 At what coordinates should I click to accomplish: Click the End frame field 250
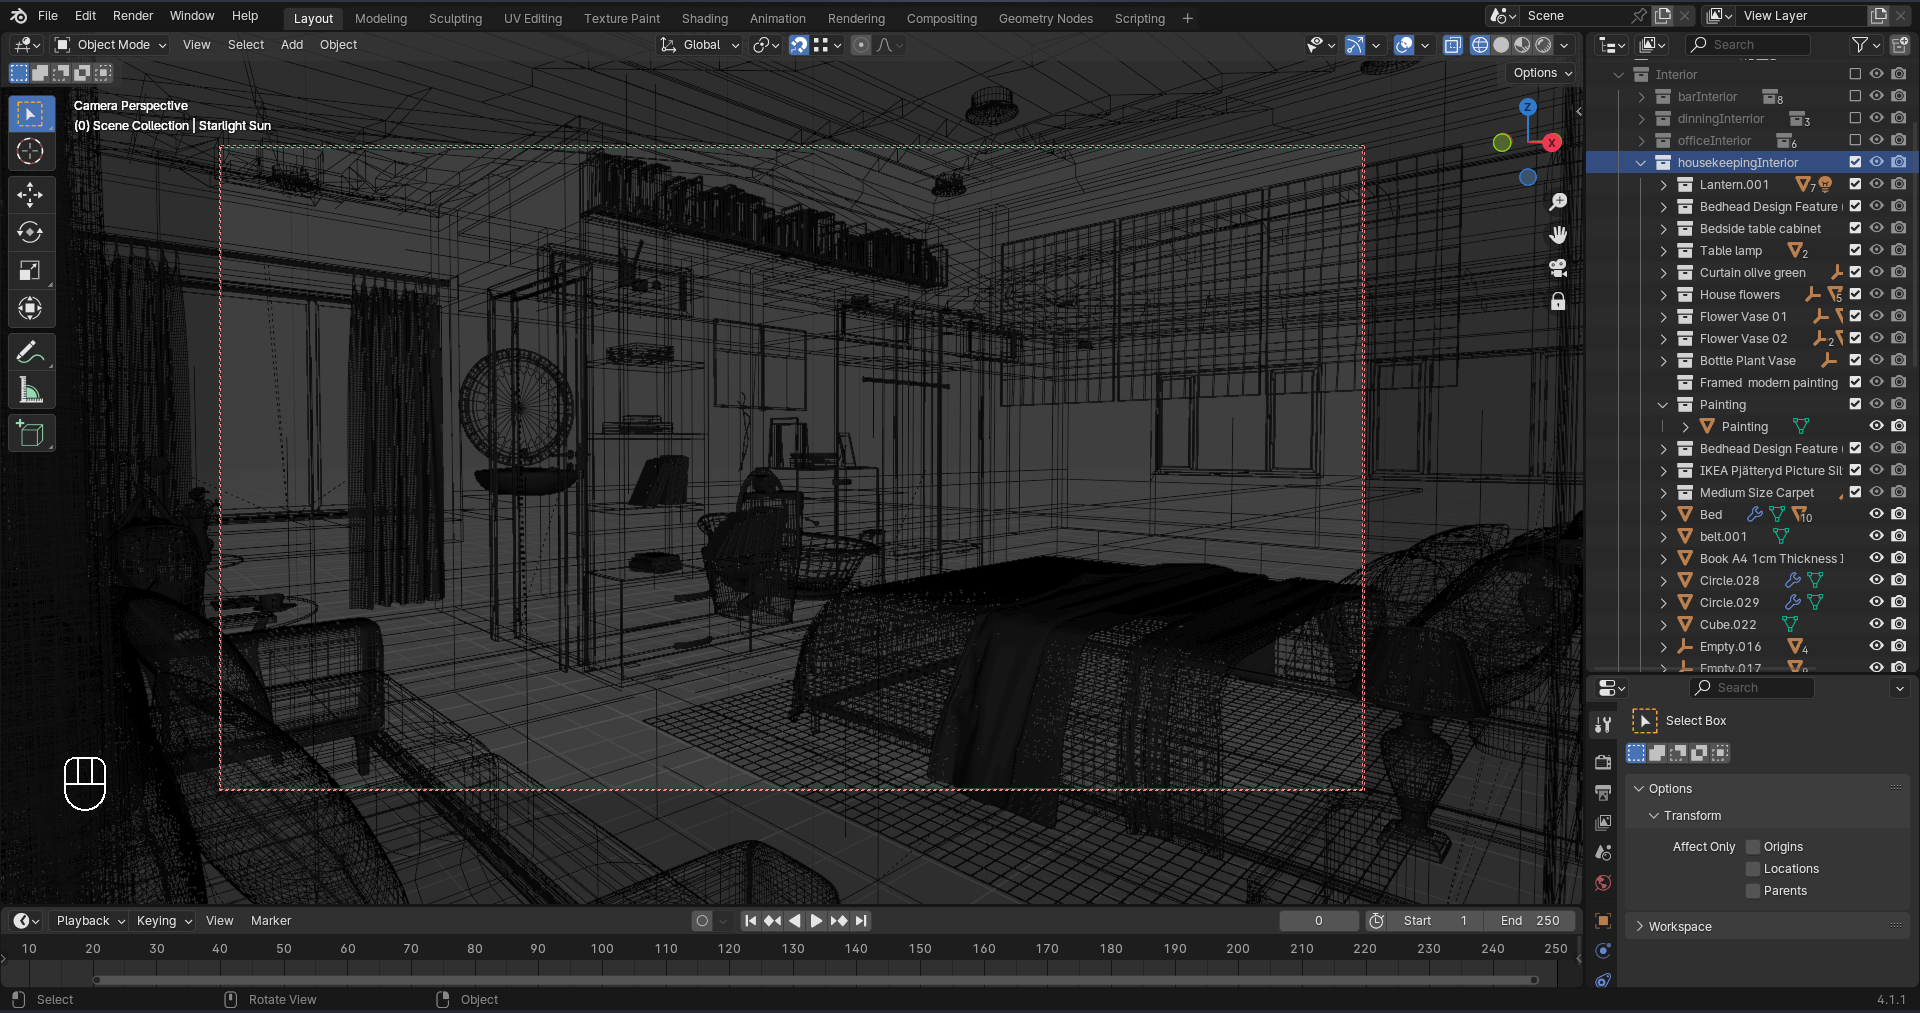[1530, 921]
